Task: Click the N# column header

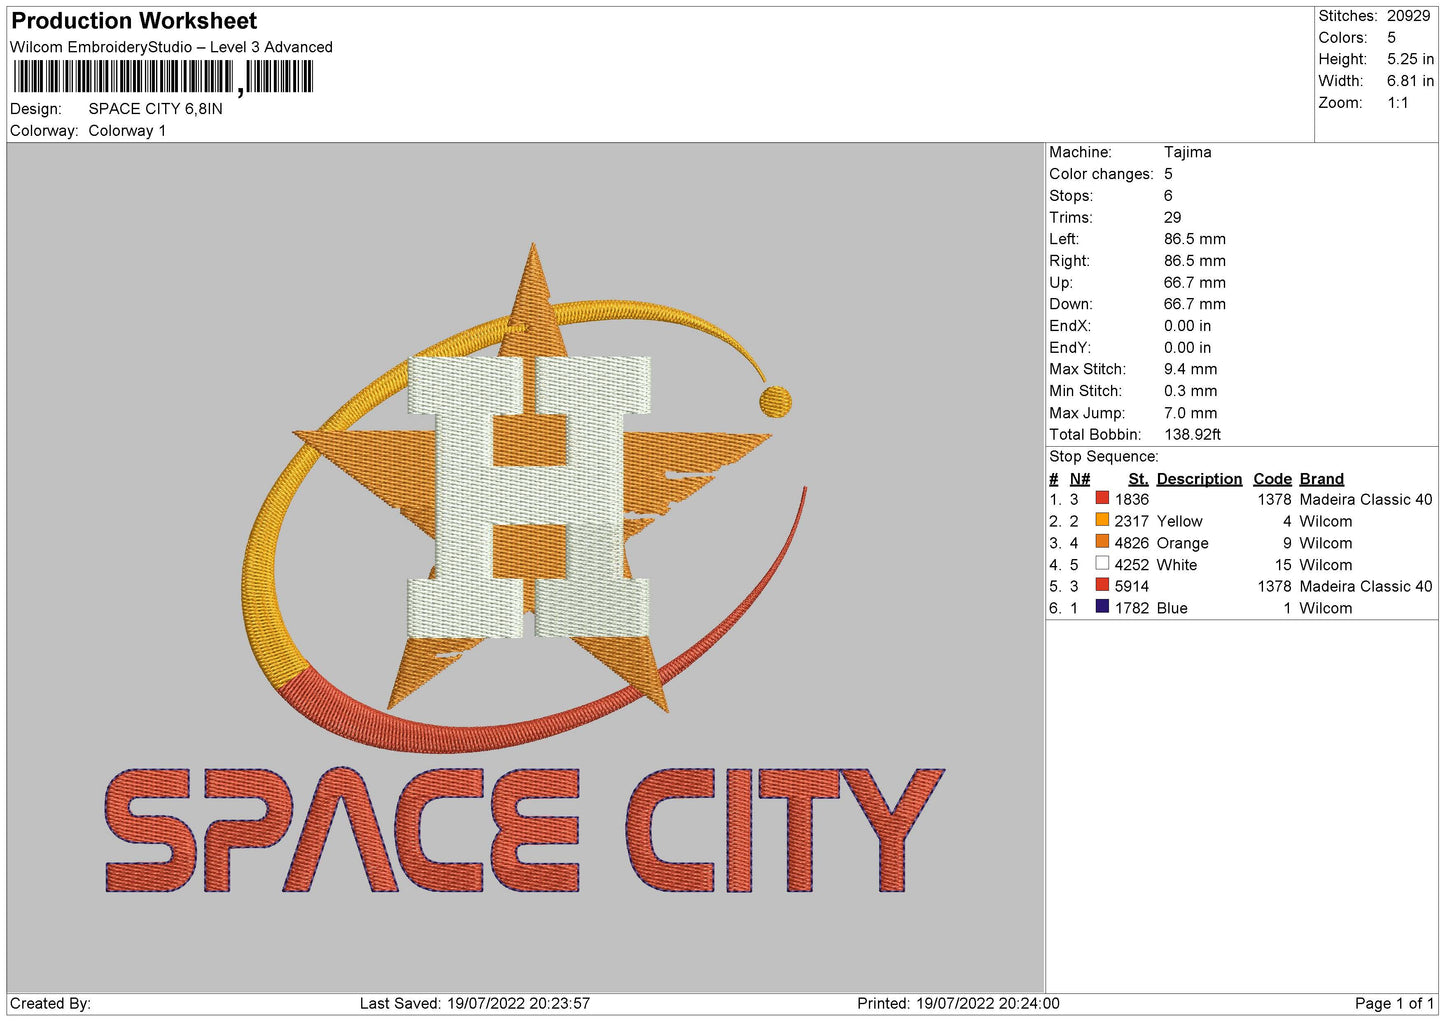Action: pyautogui.click(x=1079, y=479)
